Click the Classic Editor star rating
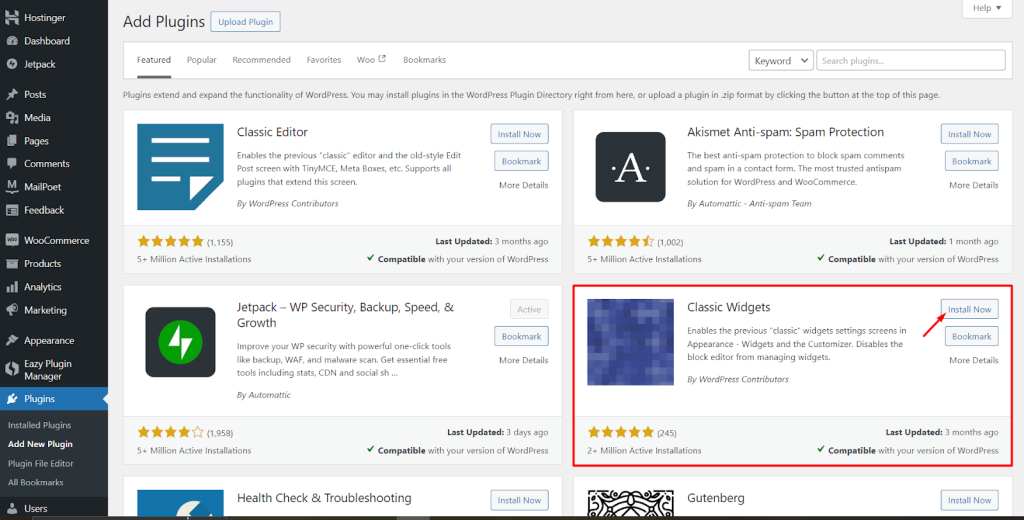The width and height of the screenshot is (1024, 520). pos(170,242)
